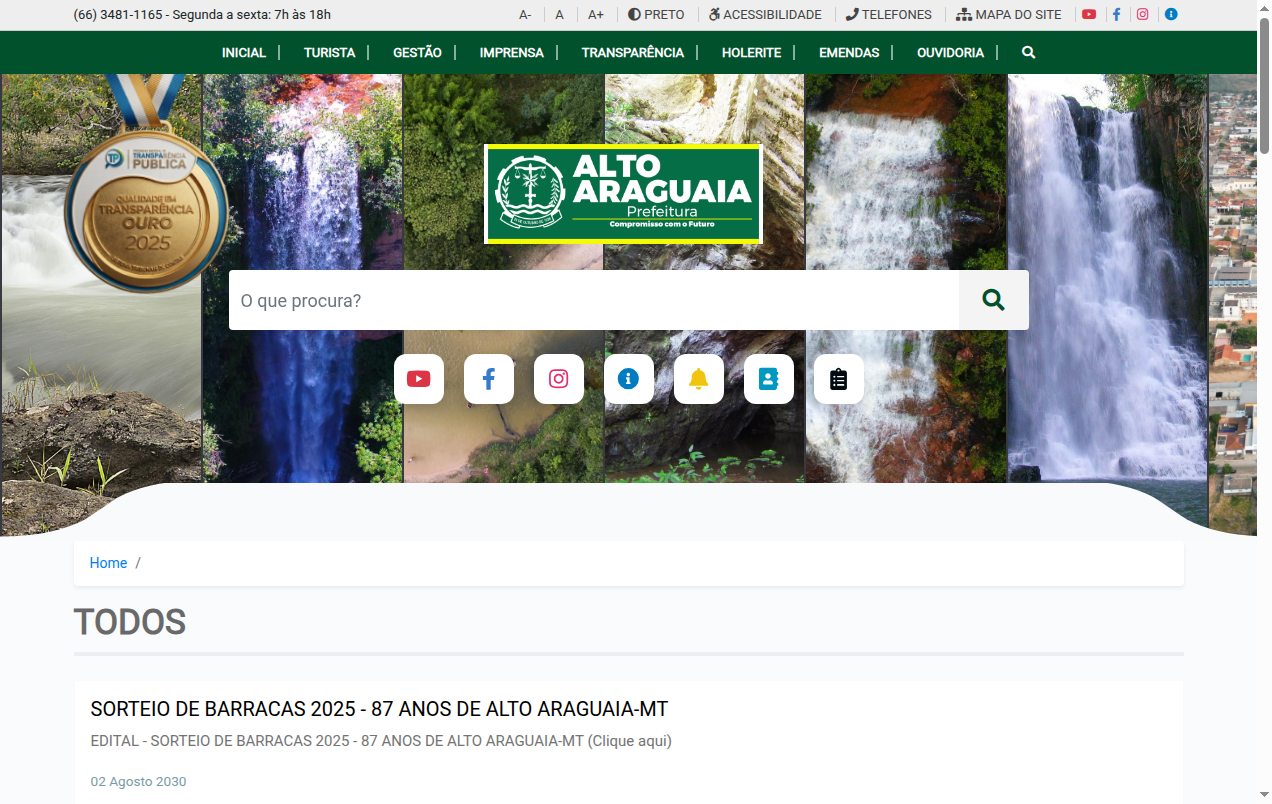Open the EDITAL Clique aqui description text

tap(381, 741)
